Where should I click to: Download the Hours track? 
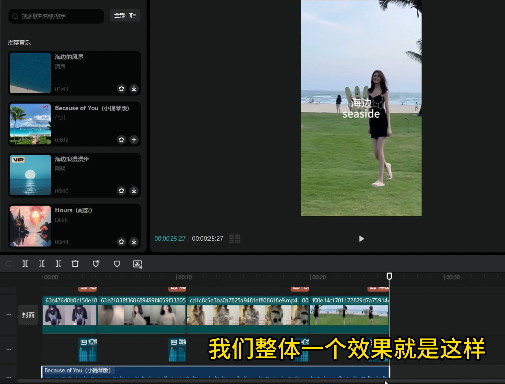pos(134,242)
